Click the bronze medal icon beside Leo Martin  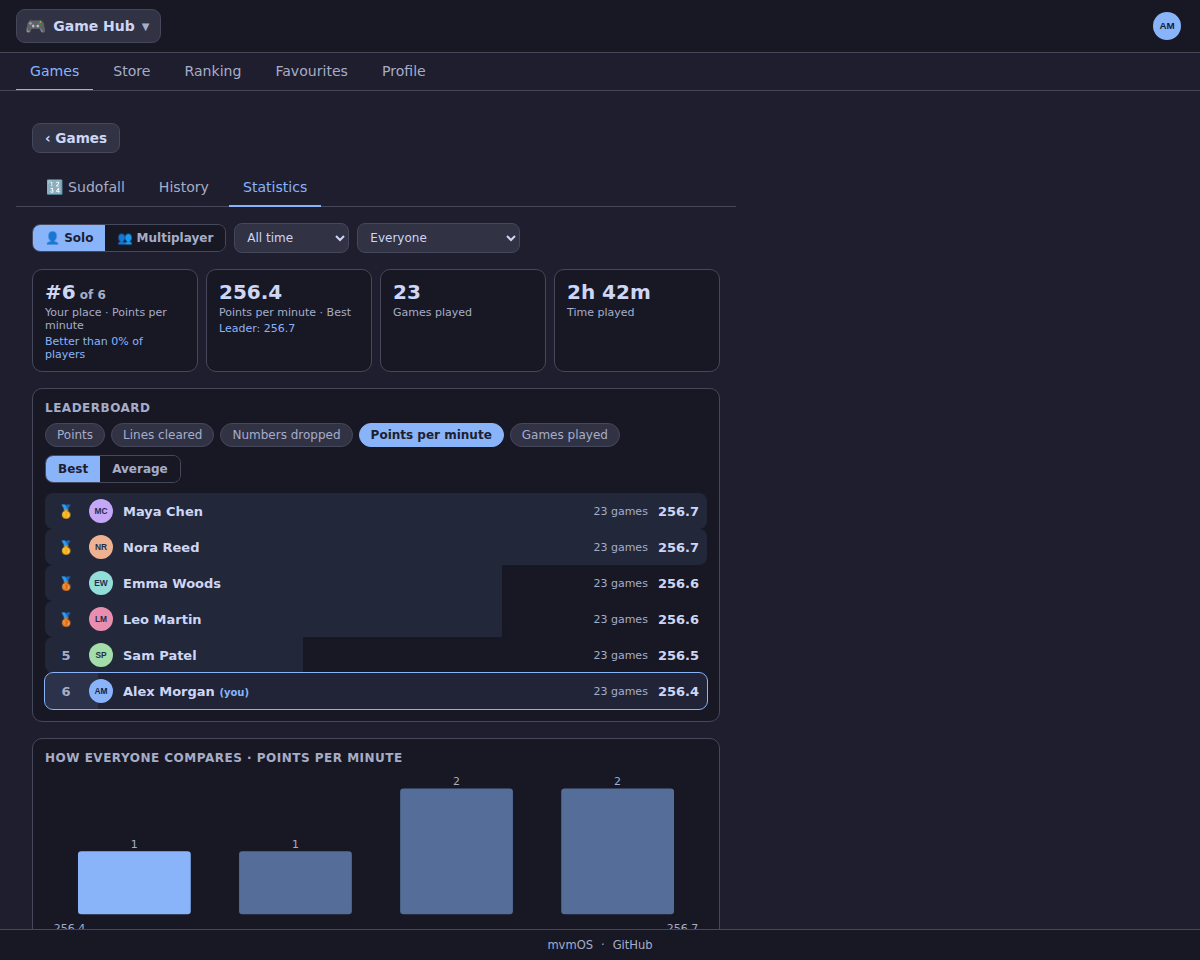pos(66,619)
